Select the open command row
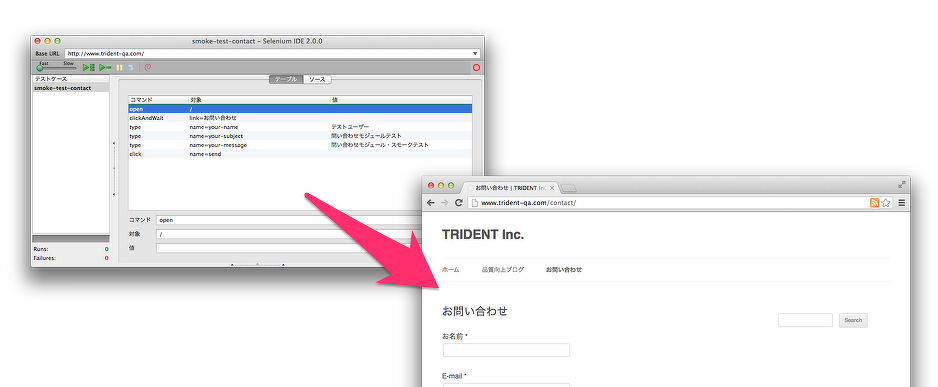 point(300,109)
